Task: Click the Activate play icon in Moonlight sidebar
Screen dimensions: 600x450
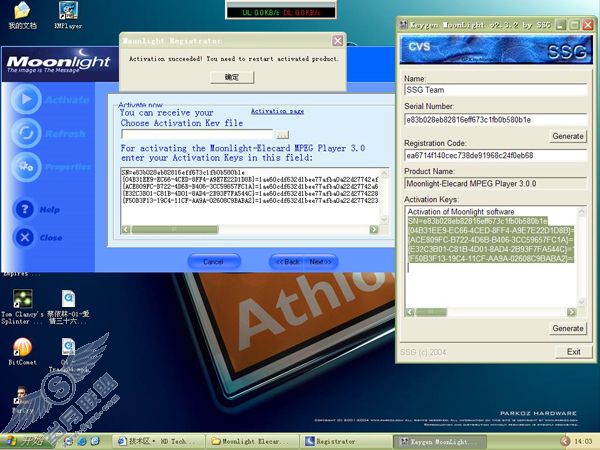Action: click(x=26, y=99)
